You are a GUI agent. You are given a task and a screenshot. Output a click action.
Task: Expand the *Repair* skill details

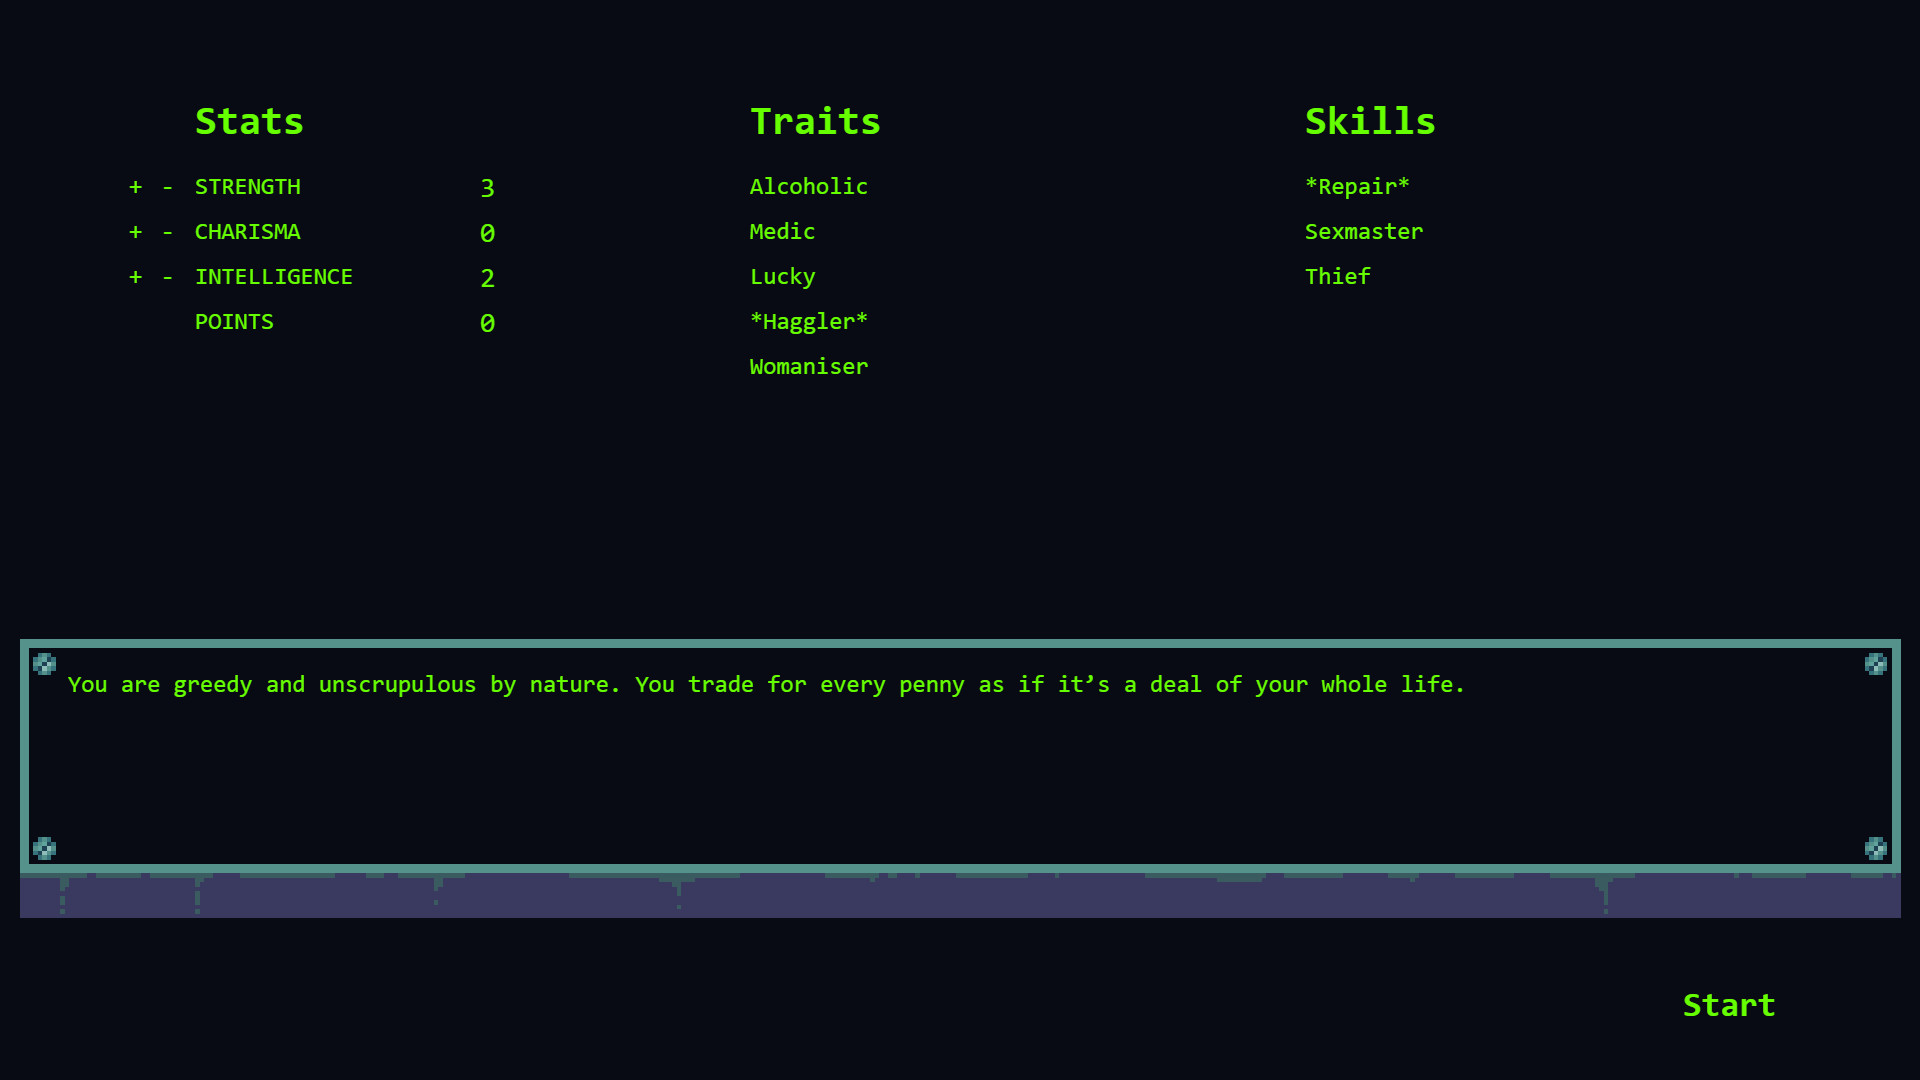click(1357, 186)
